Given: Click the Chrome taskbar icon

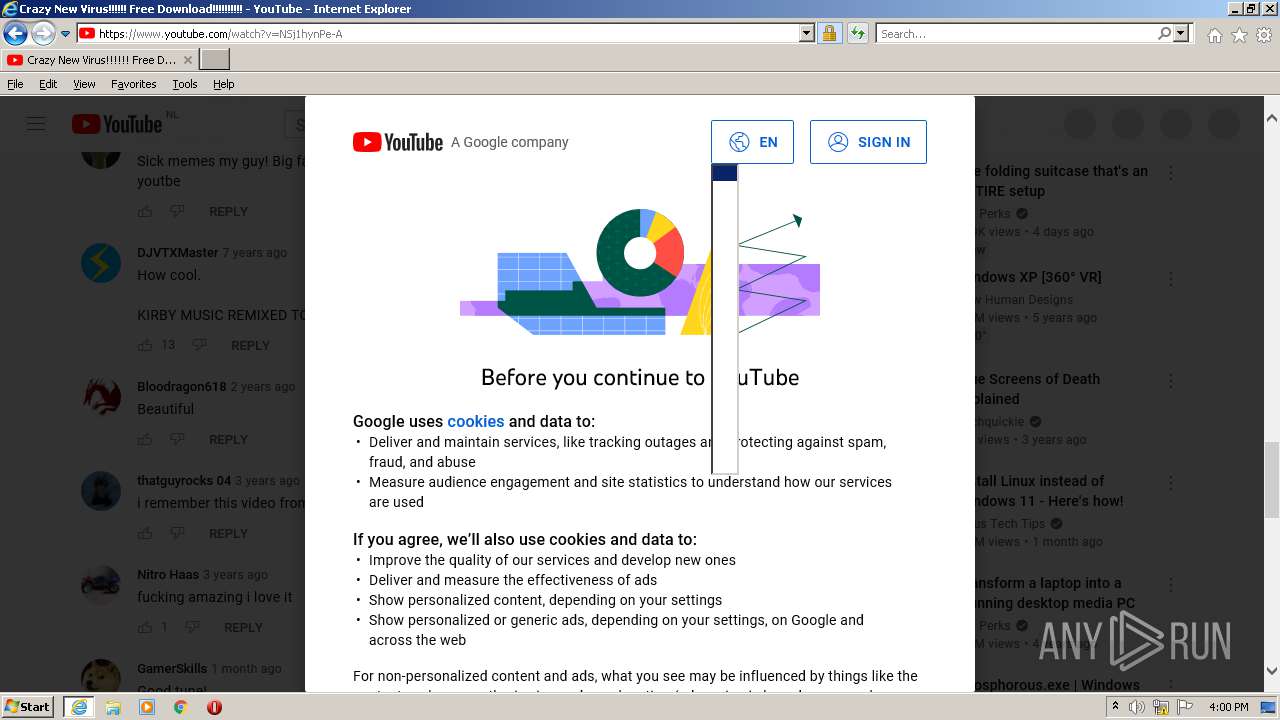Looking at the screenshot, I should coord(180,707).
